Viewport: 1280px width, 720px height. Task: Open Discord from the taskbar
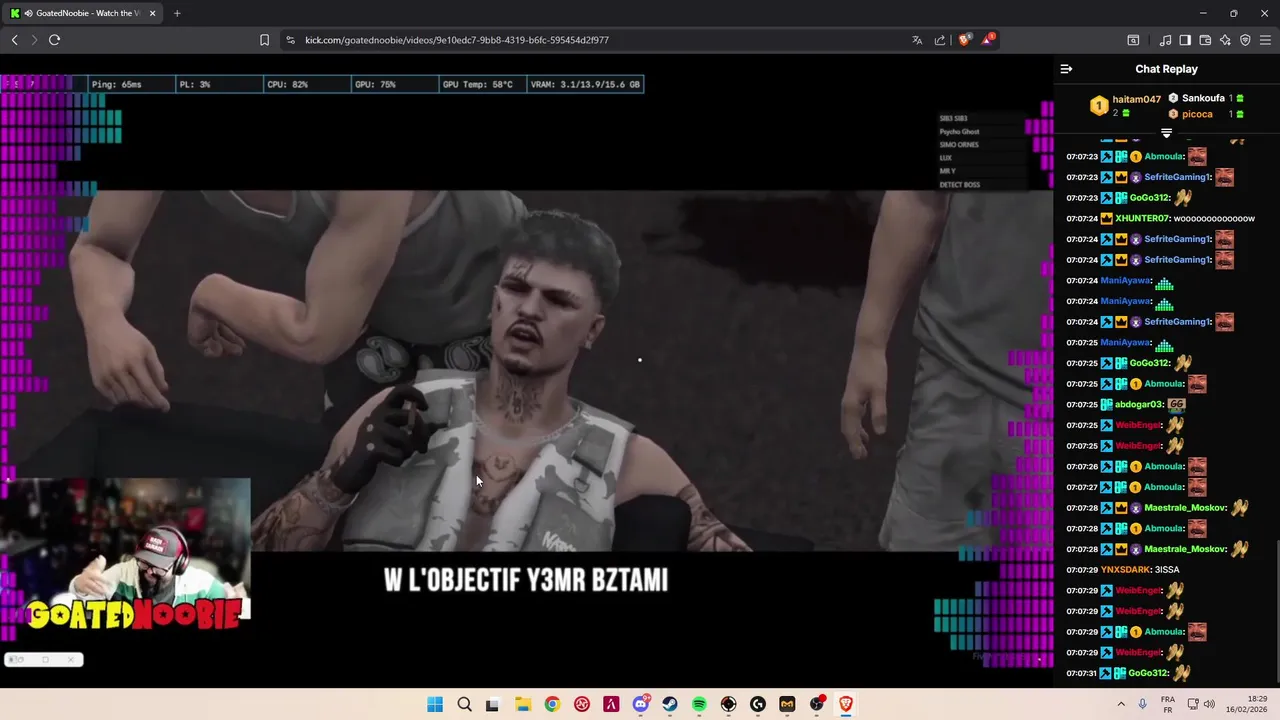pos(641,704)
